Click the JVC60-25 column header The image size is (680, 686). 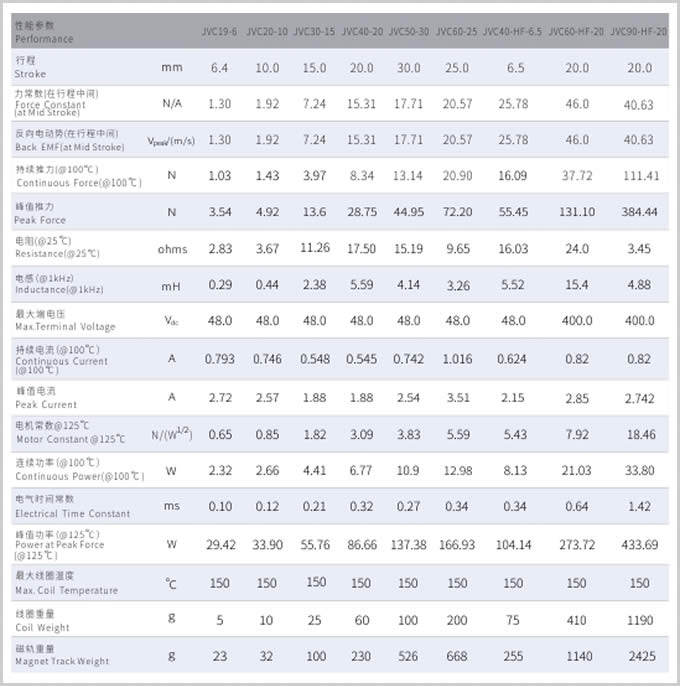(x=456, y=32)
